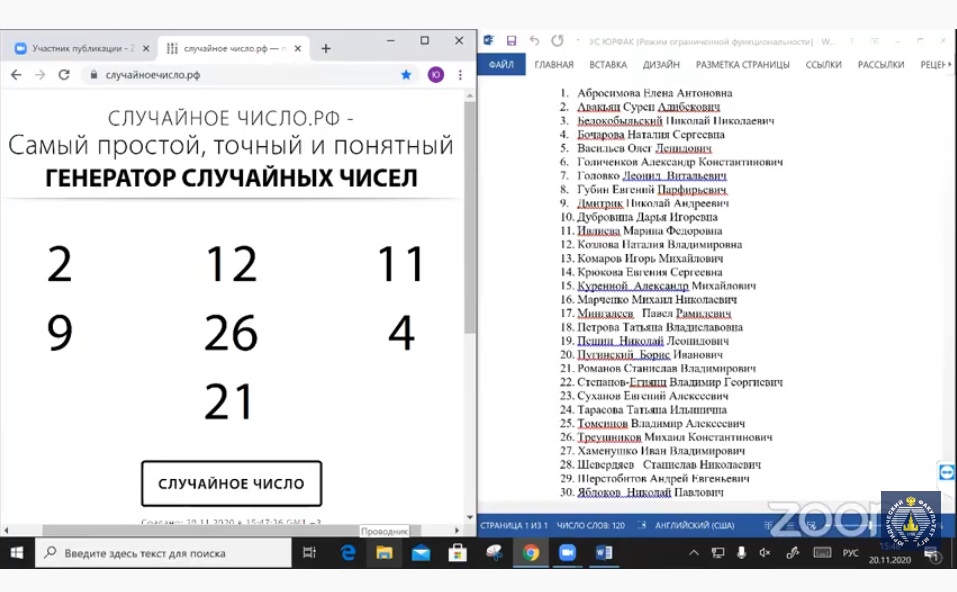Click the muted speaker volume icon
The image size is (957, 592).
765,553
